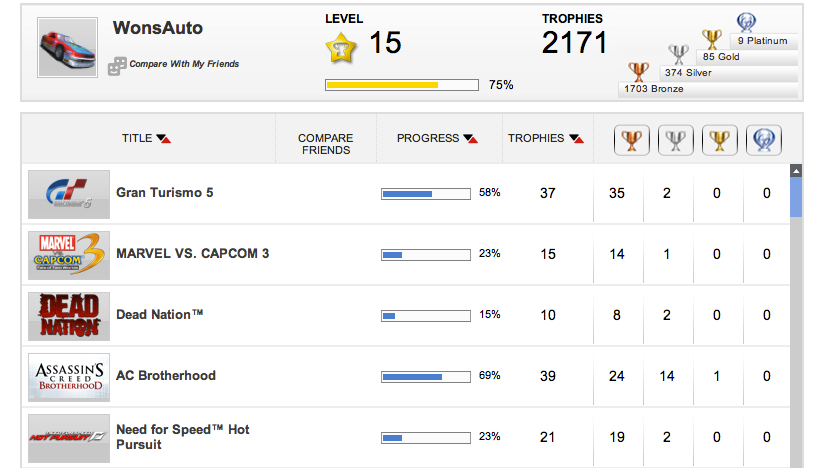Click the Gran Turismo 5 progress bar

[x=426, y=193]
